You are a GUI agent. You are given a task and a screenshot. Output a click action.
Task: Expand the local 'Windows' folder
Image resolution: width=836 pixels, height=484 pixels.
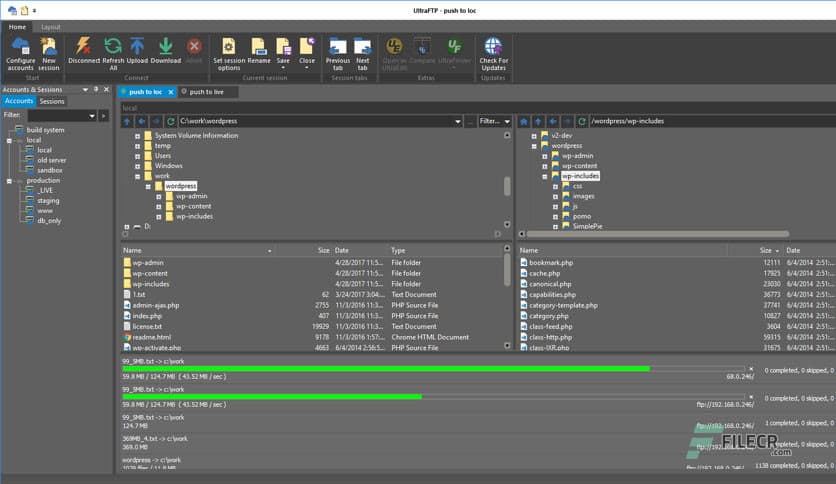pyautogui.click(x=137, y=166)
